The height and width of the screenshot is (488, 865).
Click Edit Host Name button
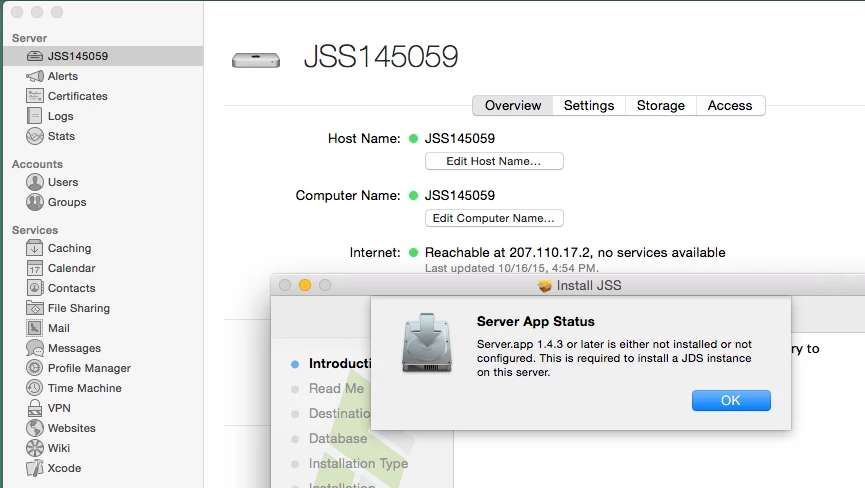(x=494, y=161)
